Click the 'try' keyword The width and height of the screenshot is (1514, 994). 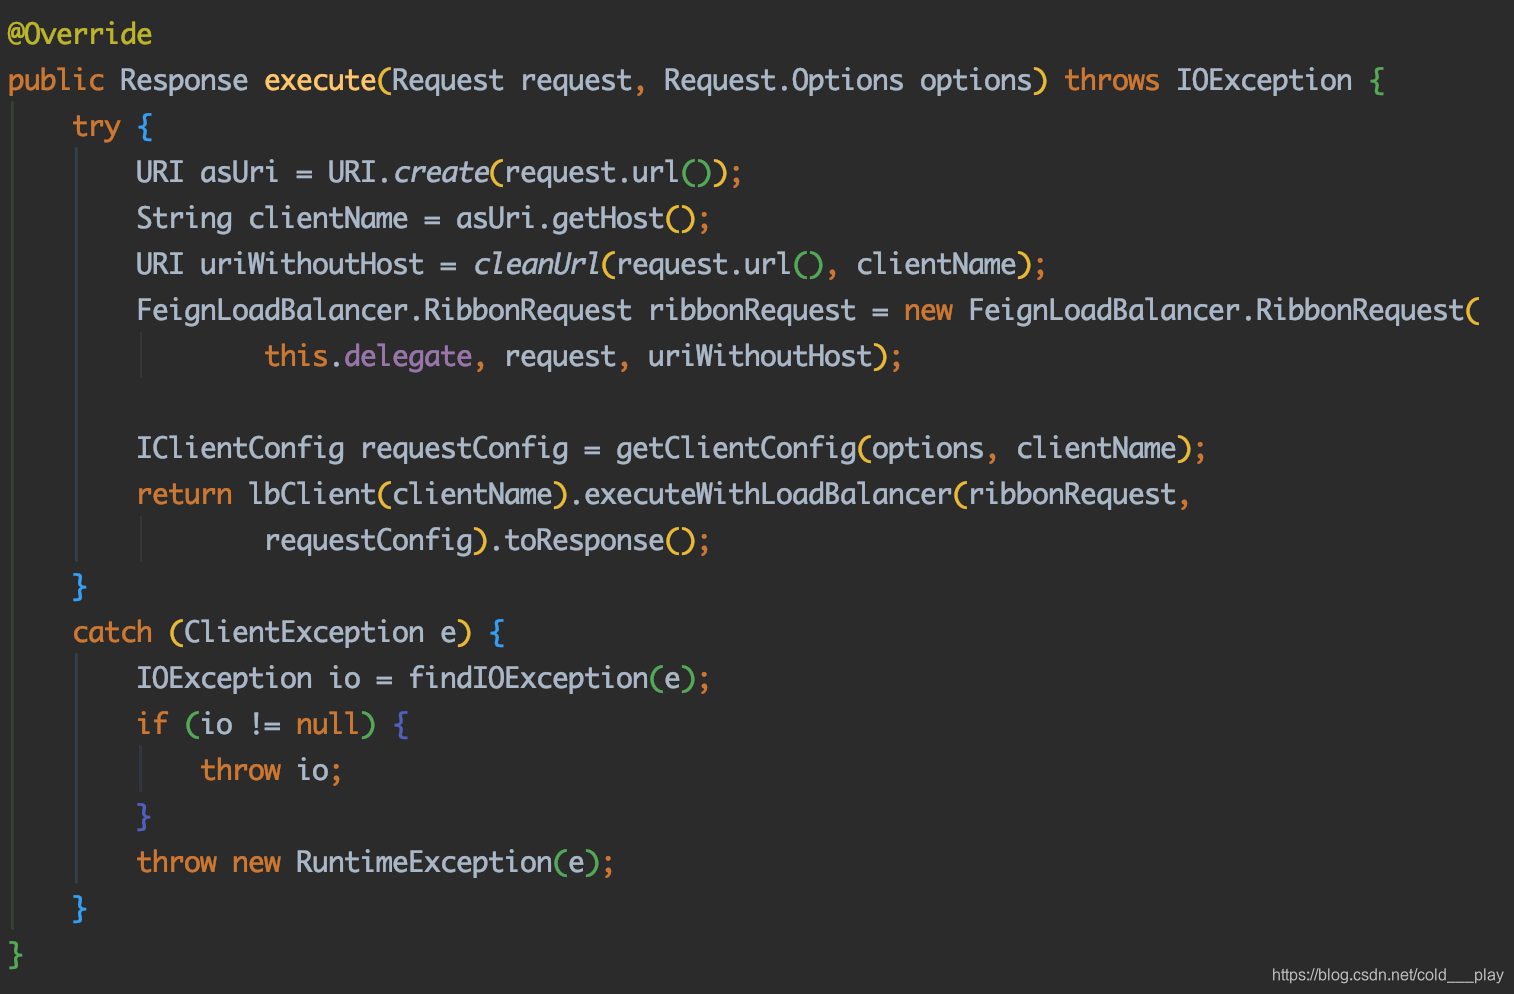coord(96,127)
